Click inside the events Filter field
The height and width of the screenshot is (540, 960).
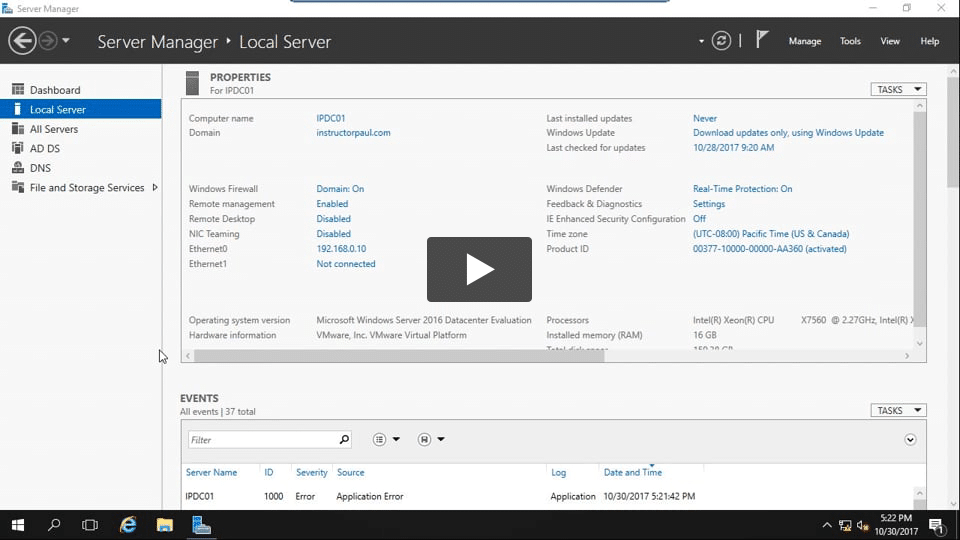click(262, 440)
